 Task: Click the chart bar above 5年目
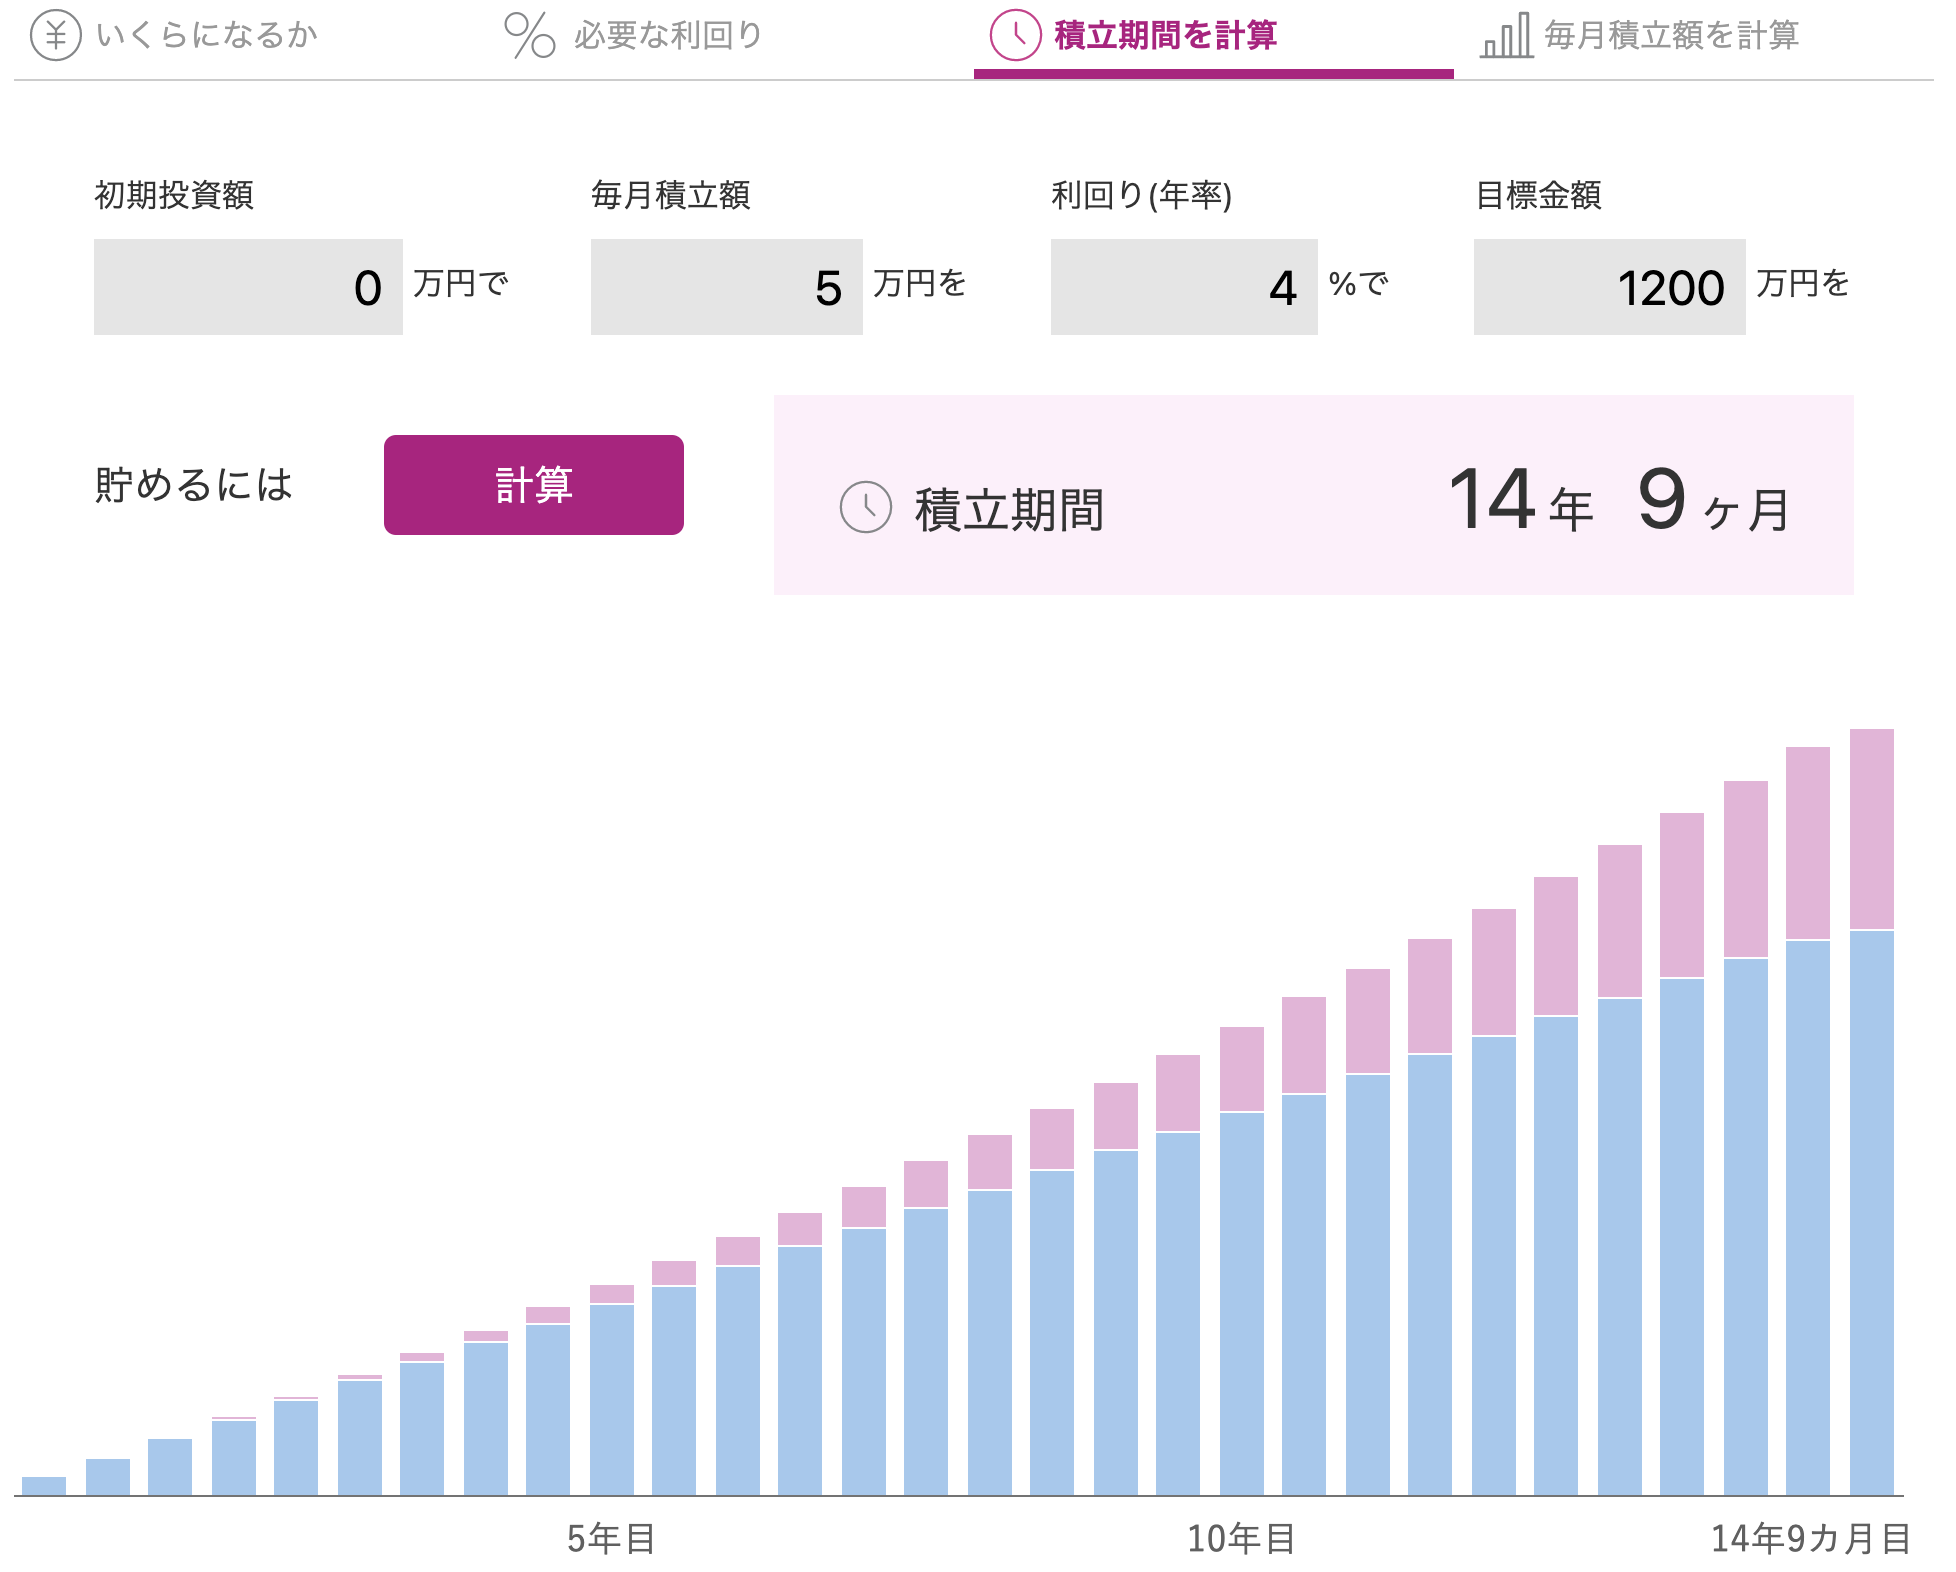tap(612, 1390)
